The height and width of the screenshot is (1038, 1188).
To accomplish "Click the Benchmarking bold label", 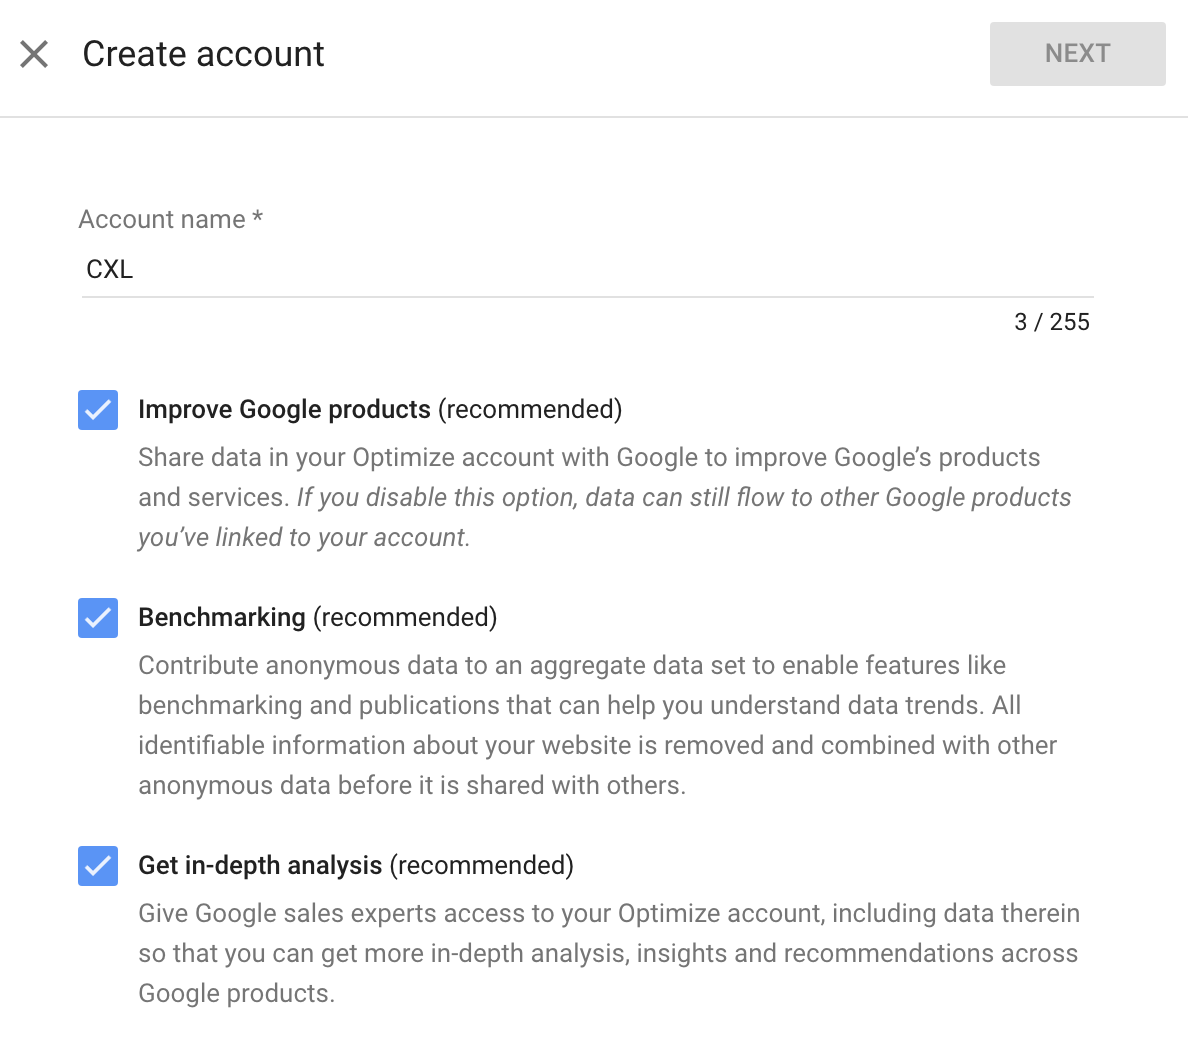I will (221, 617).
